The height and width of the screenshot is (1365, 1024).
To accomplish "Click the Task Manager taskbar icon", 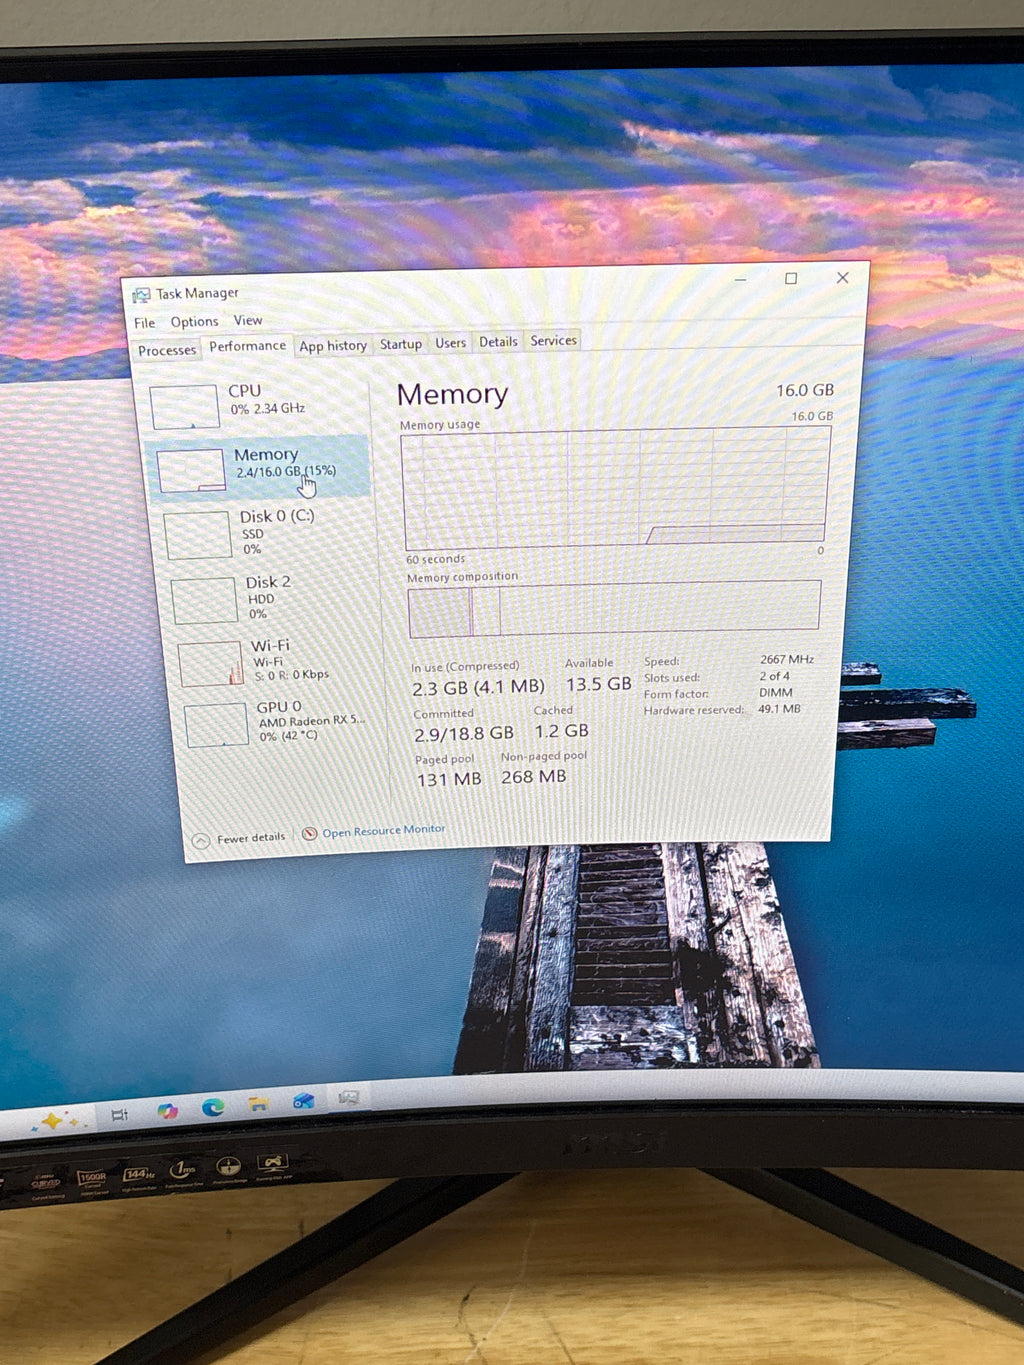I will [x=348, y=1098].
